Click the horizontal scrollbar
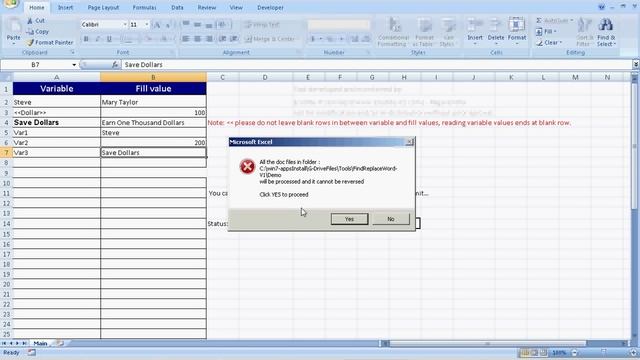640x360 pixels. 487,344
